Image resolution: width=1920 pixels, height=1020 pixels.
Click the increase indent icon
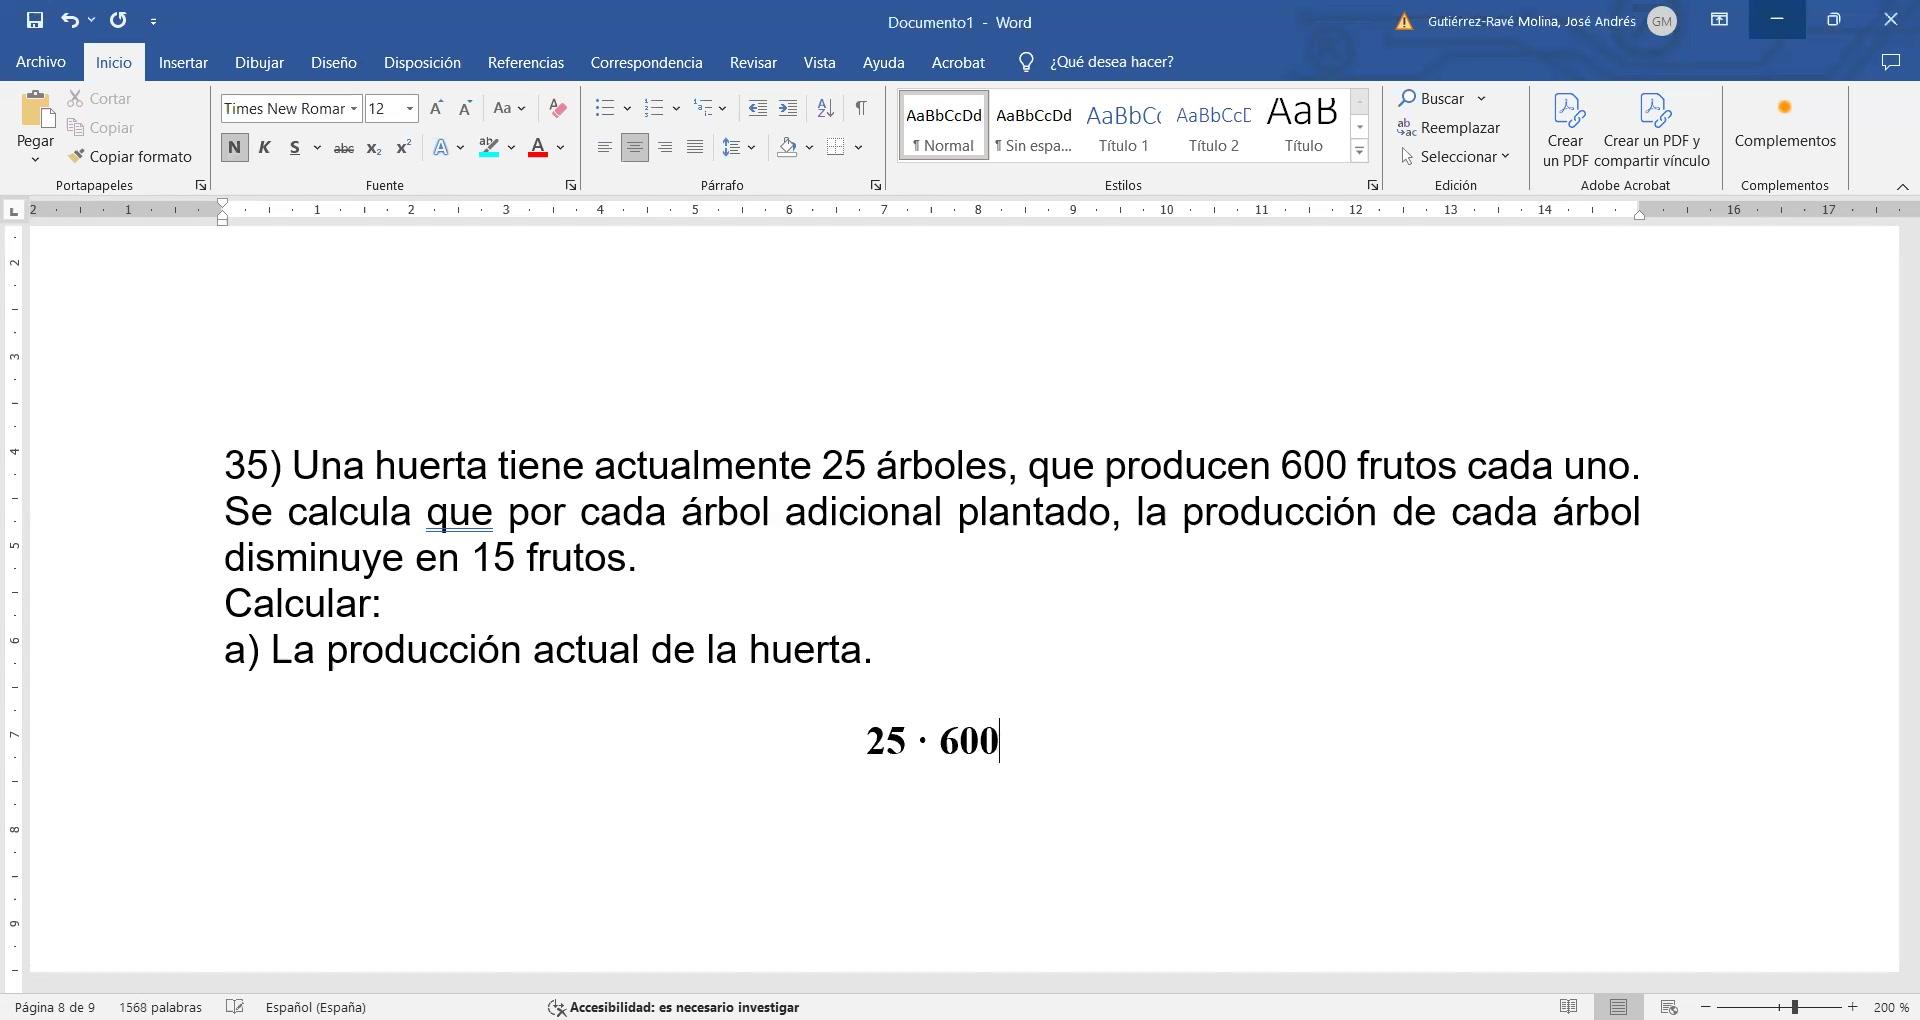pyautogui.click(x=788, y=108)
